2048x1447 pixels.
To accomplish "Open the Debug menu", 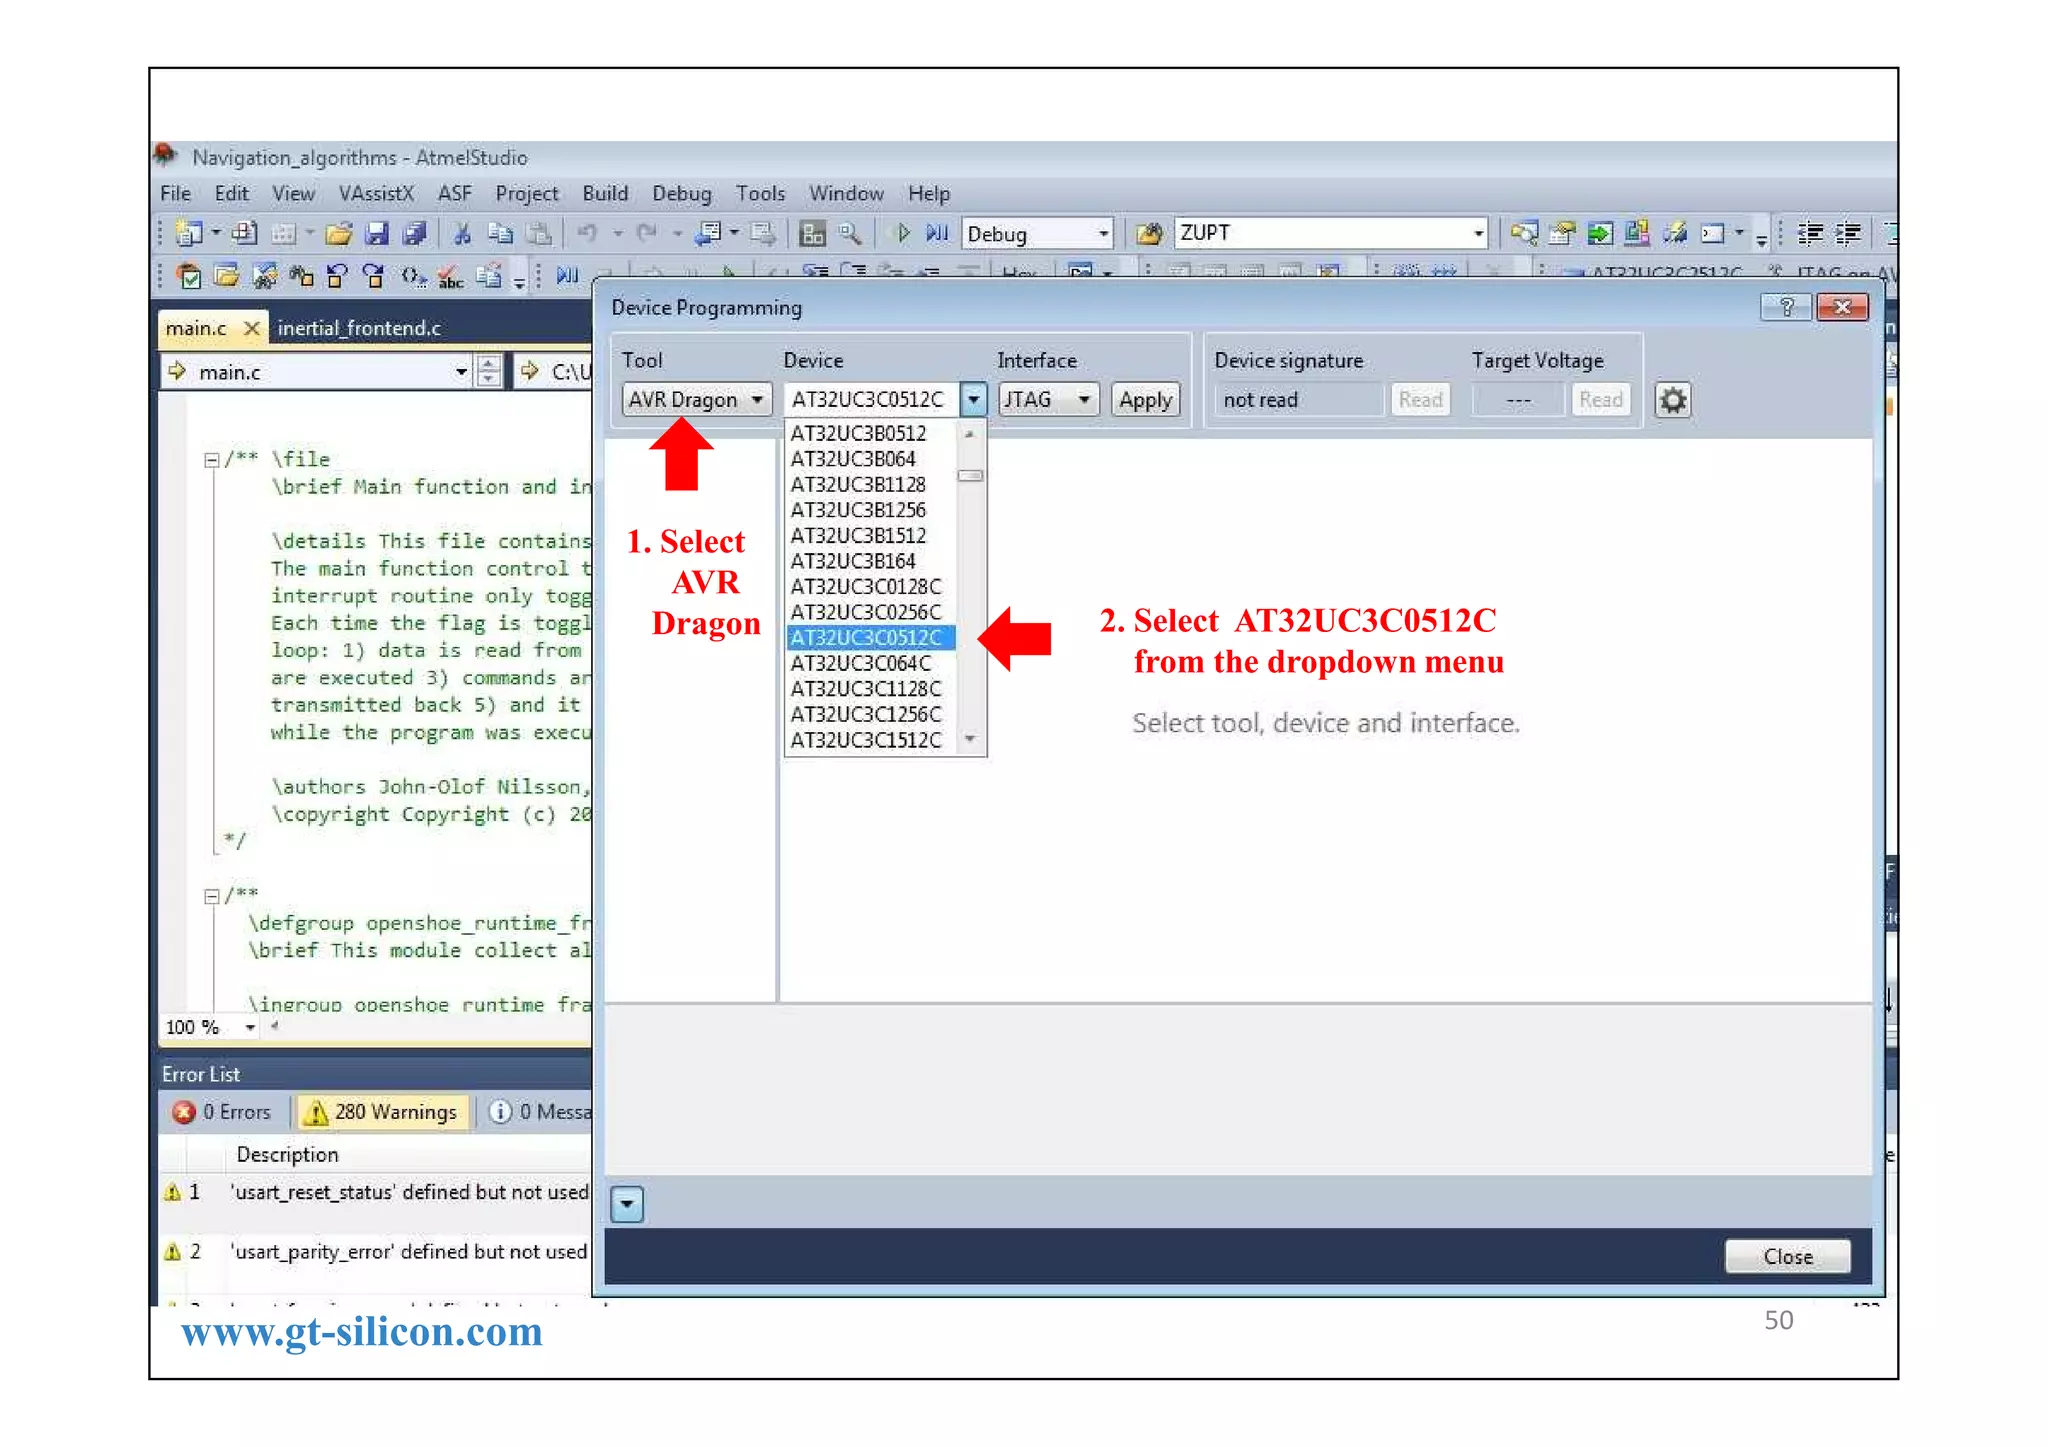I will [682, 194].
